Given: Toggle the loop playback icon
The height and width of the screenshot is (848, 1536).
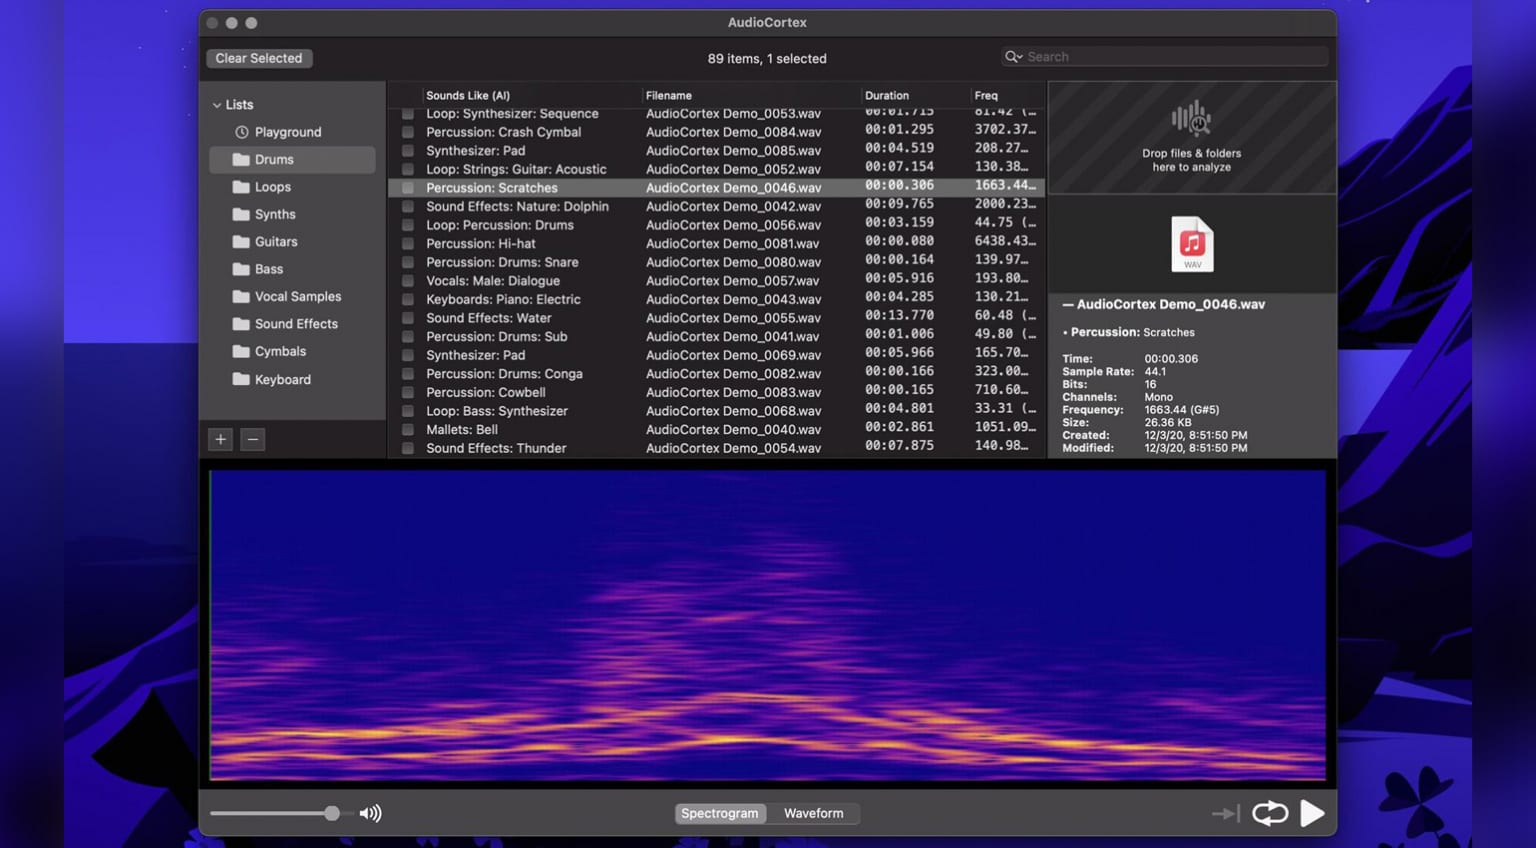Looking at the screenshot, I should [1270, 813].
